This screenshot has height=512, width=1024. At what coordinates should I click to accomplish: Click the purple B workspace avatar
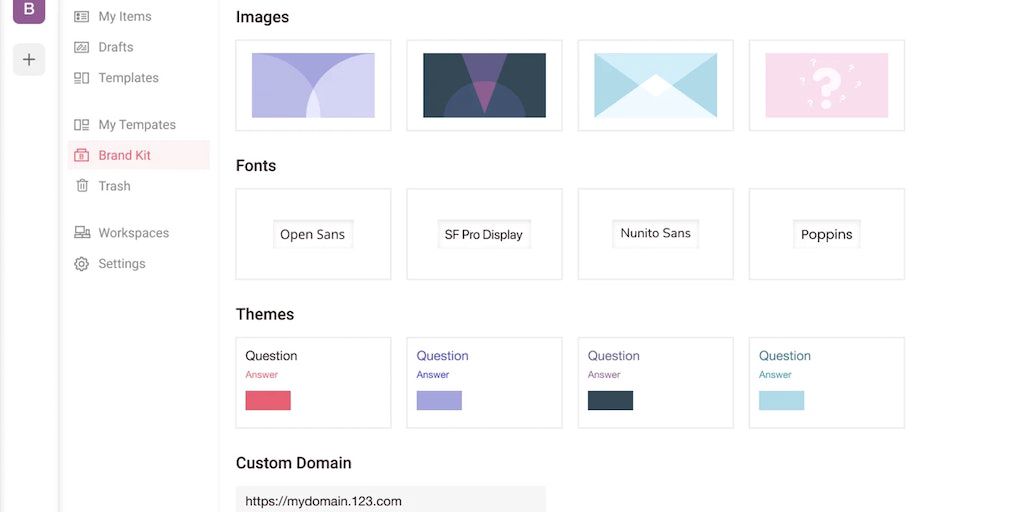[28, 9]
